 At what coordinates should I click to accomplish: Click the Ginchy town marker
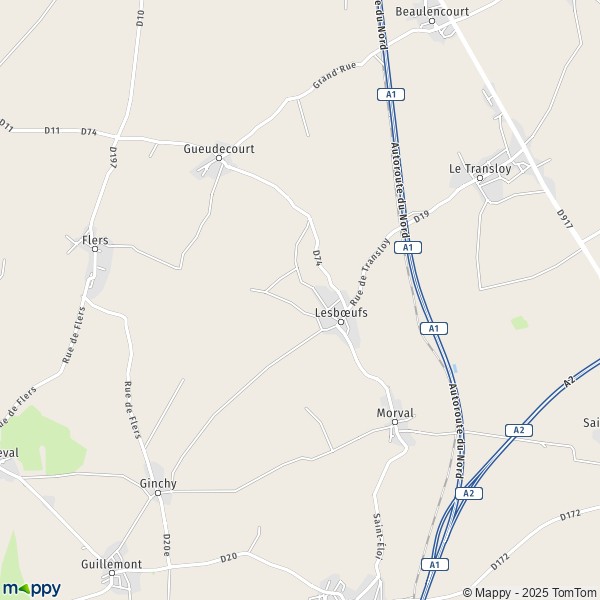coord(158,493)
